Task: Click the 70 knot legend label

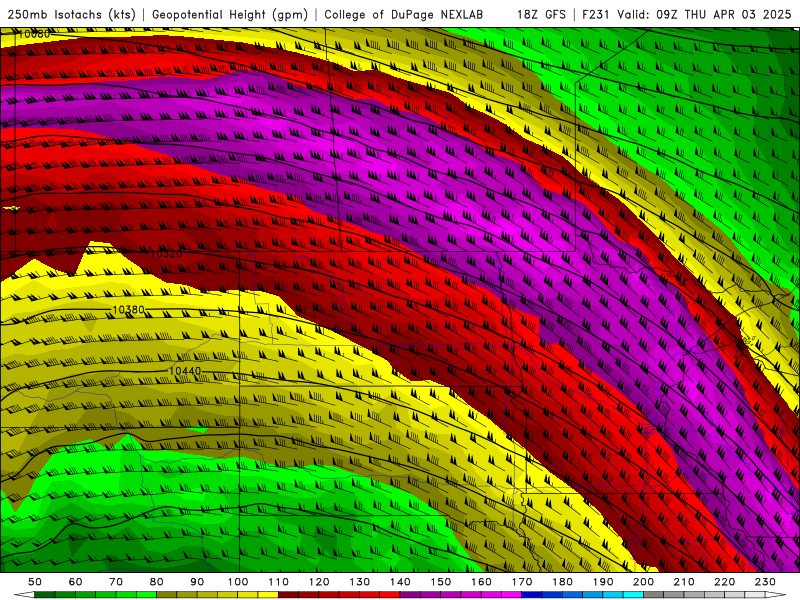Action: (116, 582)
